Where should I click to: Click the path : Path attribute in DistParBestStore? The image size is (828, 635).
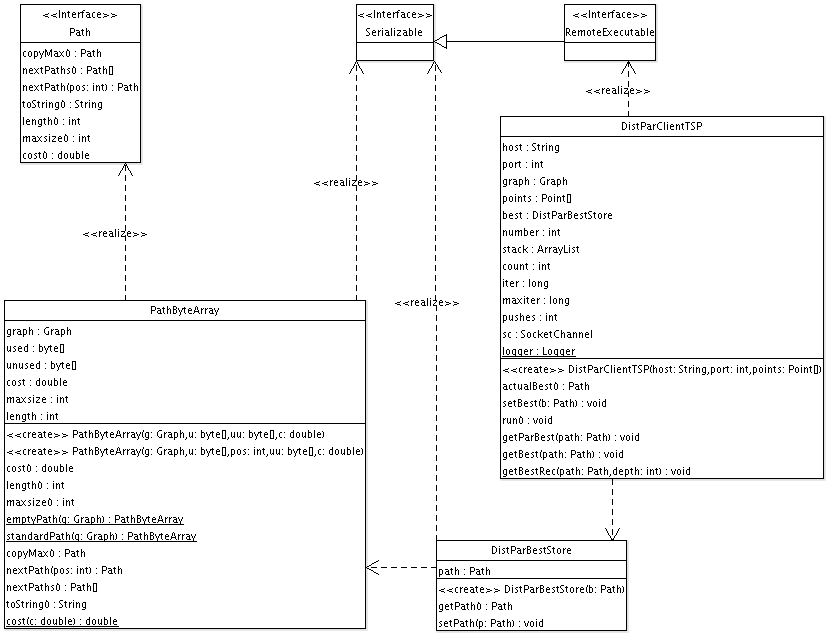pos(465,572)
